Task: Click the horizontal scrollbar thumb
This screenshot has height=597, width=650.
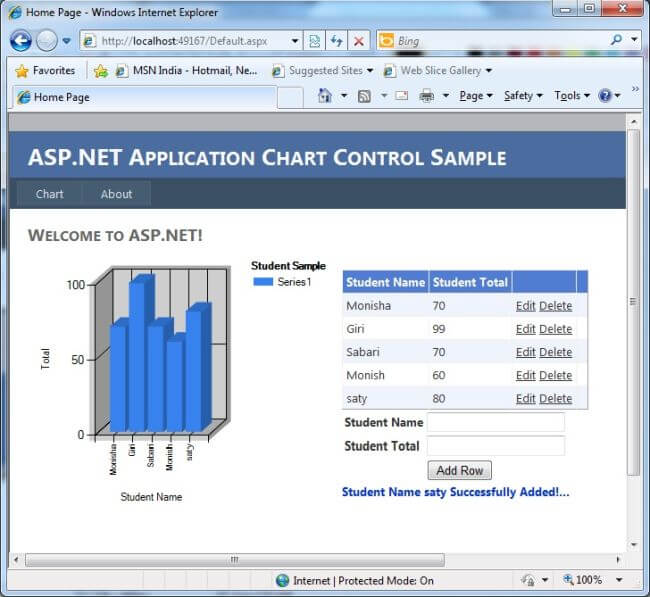Action: point(235,560)
